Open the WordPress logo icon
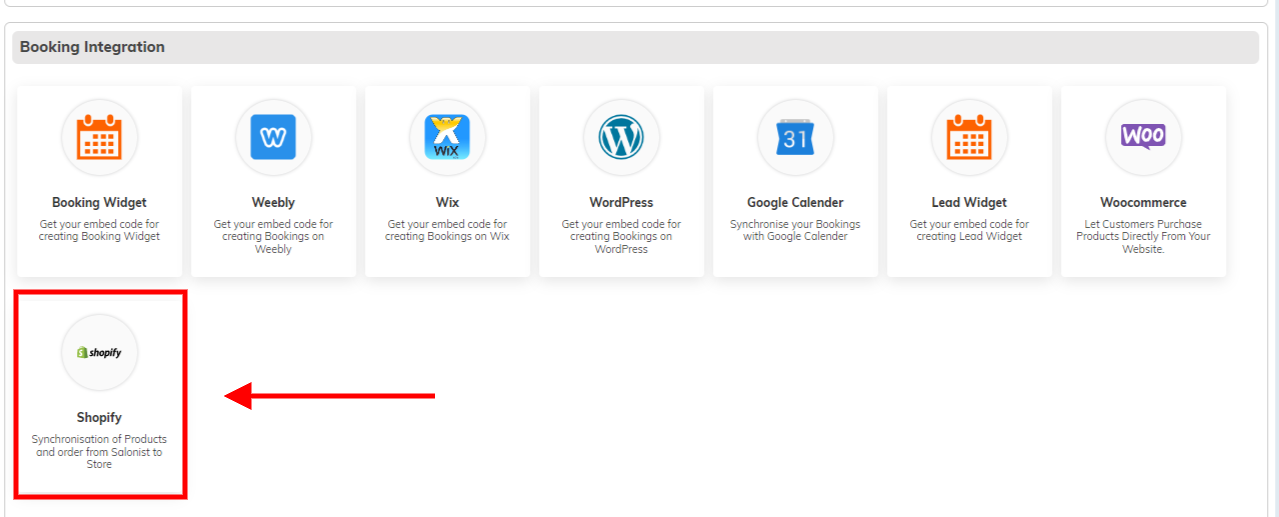 (x=621, y=138)
